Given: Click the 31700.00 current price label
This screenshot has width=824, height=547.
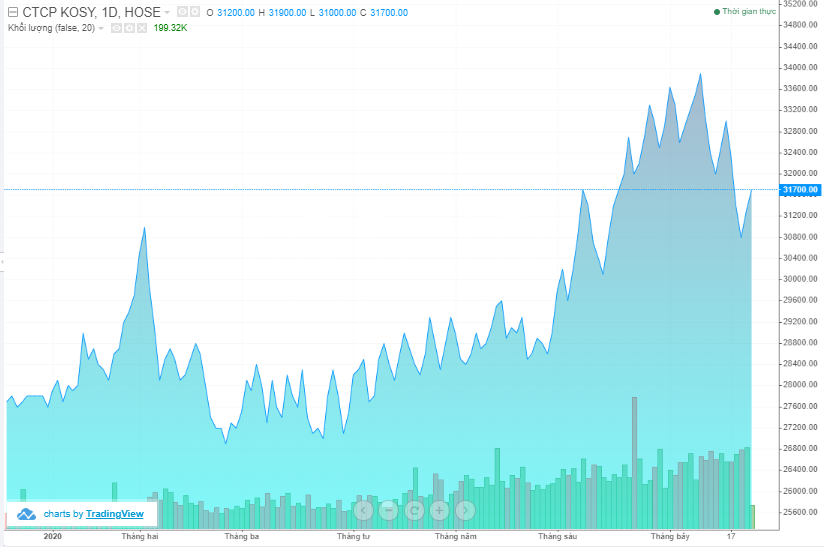Looking at the screenshot, I should 800,189.
